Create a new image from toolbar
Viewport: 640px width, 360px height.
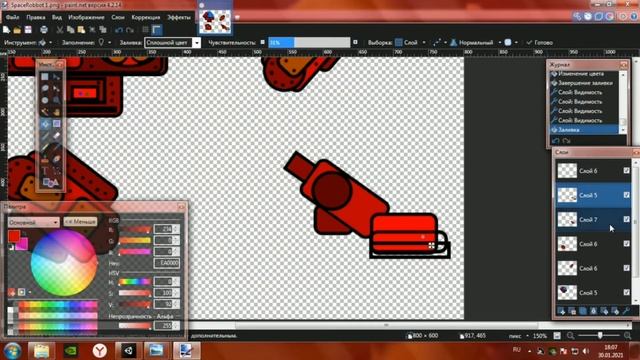pyautogui.click(x=6, y=30)
